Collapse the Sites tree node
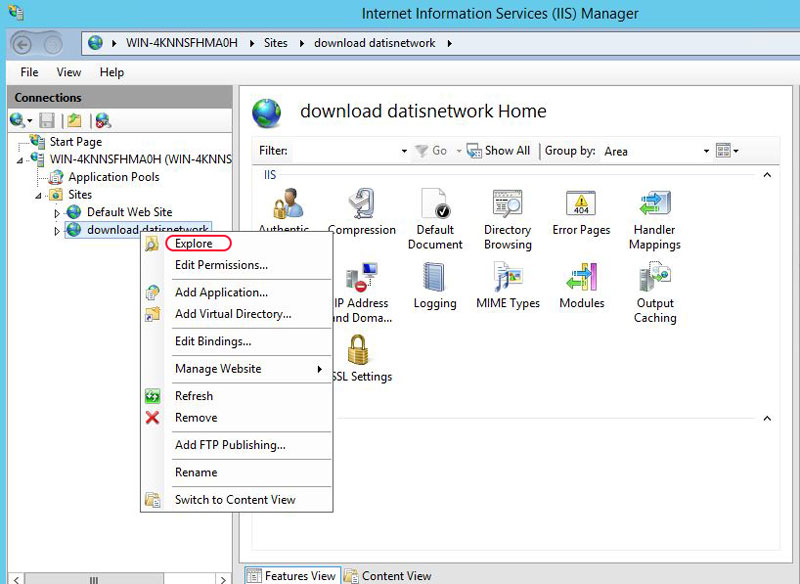Screen dimensions: 800x584 pyautogui.click(x=38, y=195)
